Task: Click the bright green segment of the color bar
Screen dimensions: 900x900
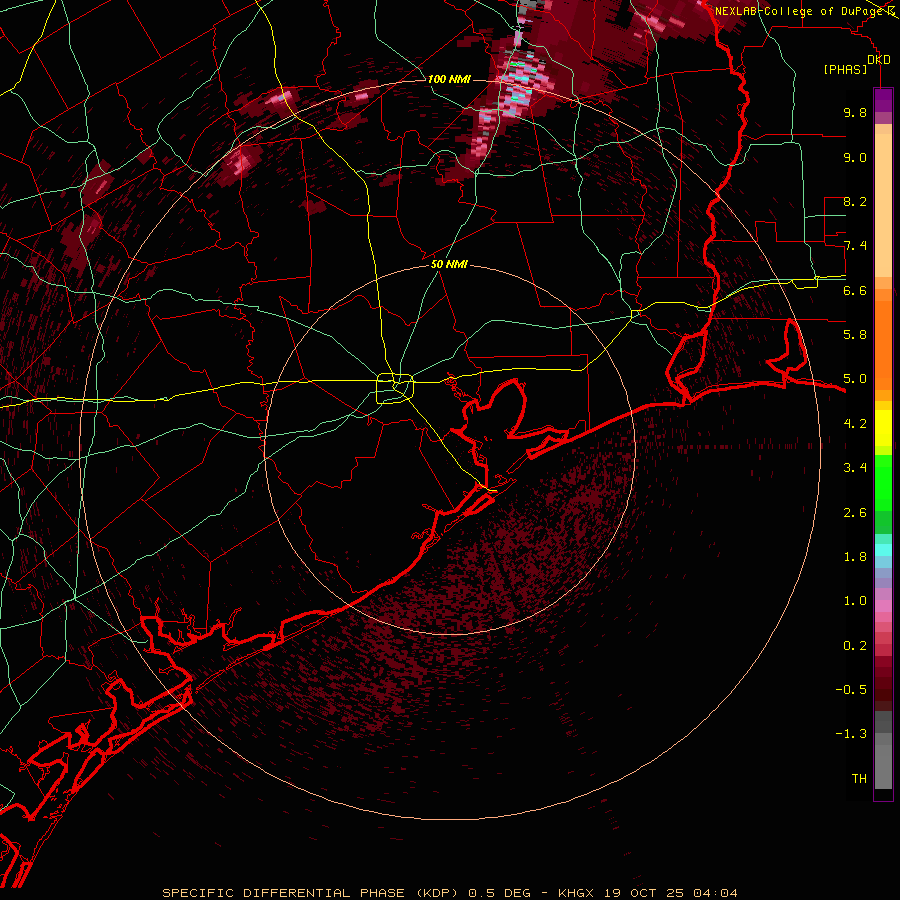Action: click(x=883, y=482)
